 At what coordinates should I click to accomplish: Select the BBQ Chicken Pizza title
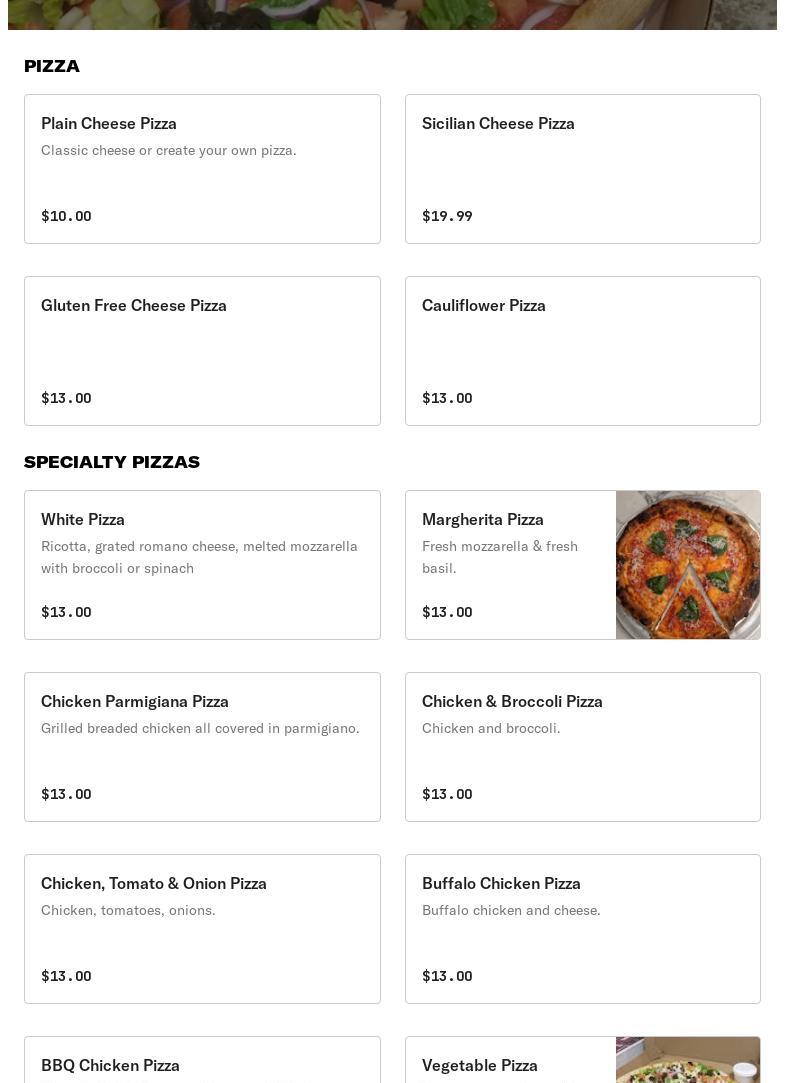[111, 1065]
